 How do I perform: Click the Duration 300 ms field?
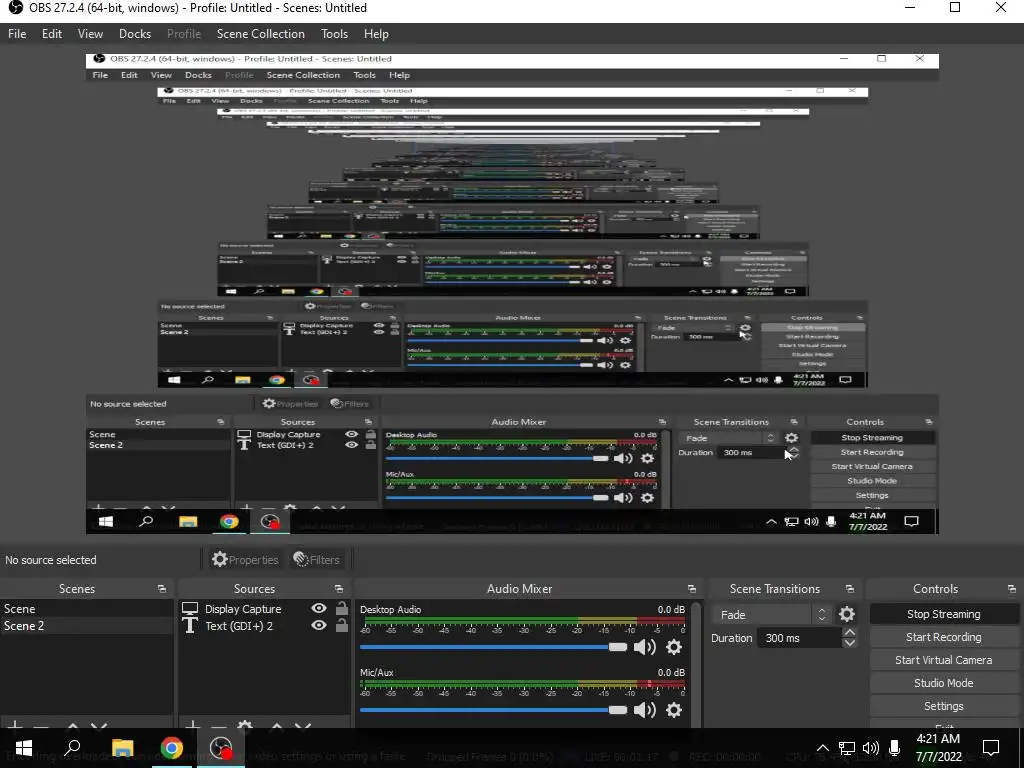[800, 638]
